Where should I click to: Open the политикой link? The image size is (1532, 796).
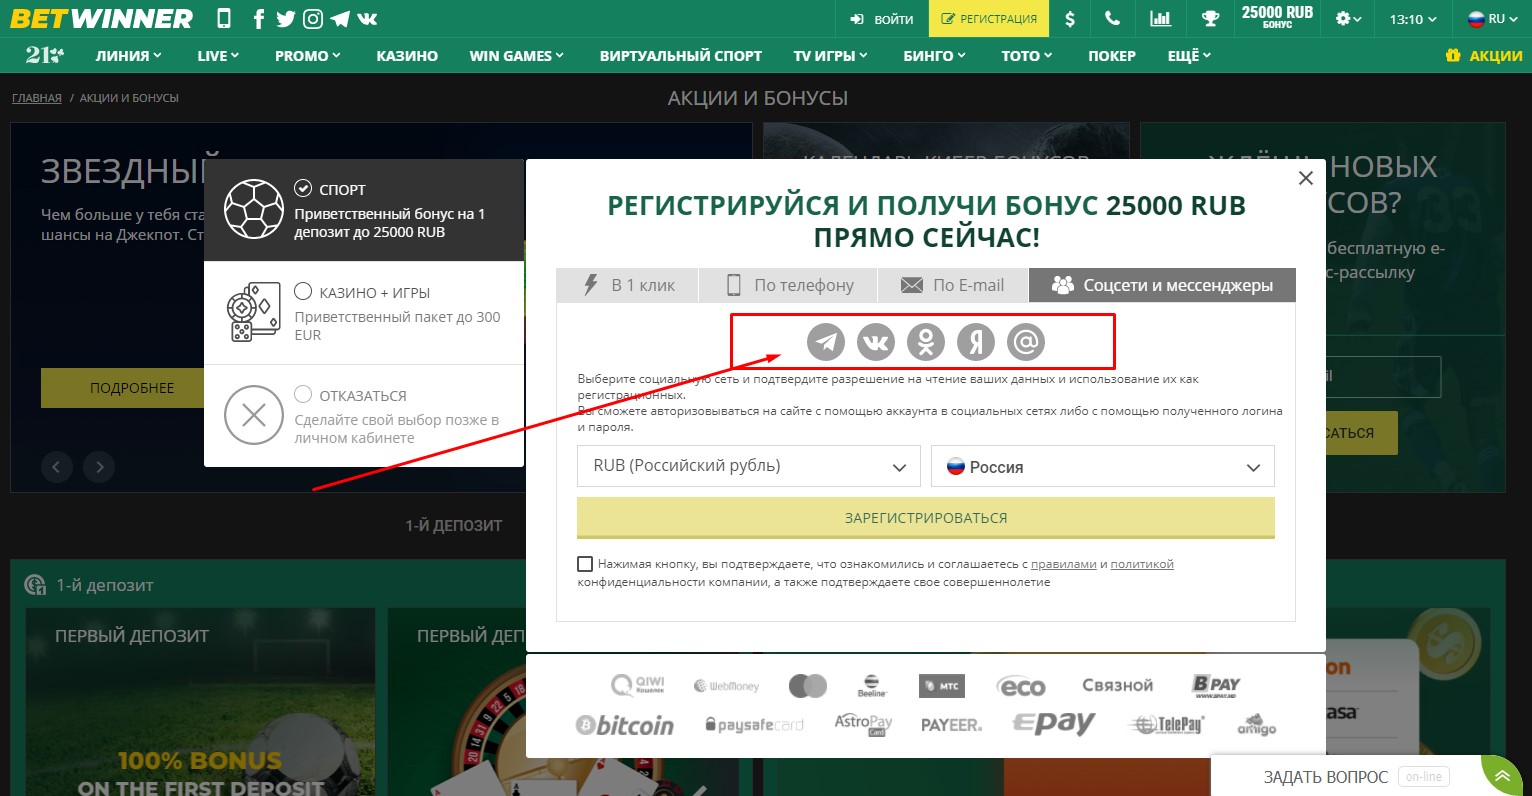tap(1142, 564)
